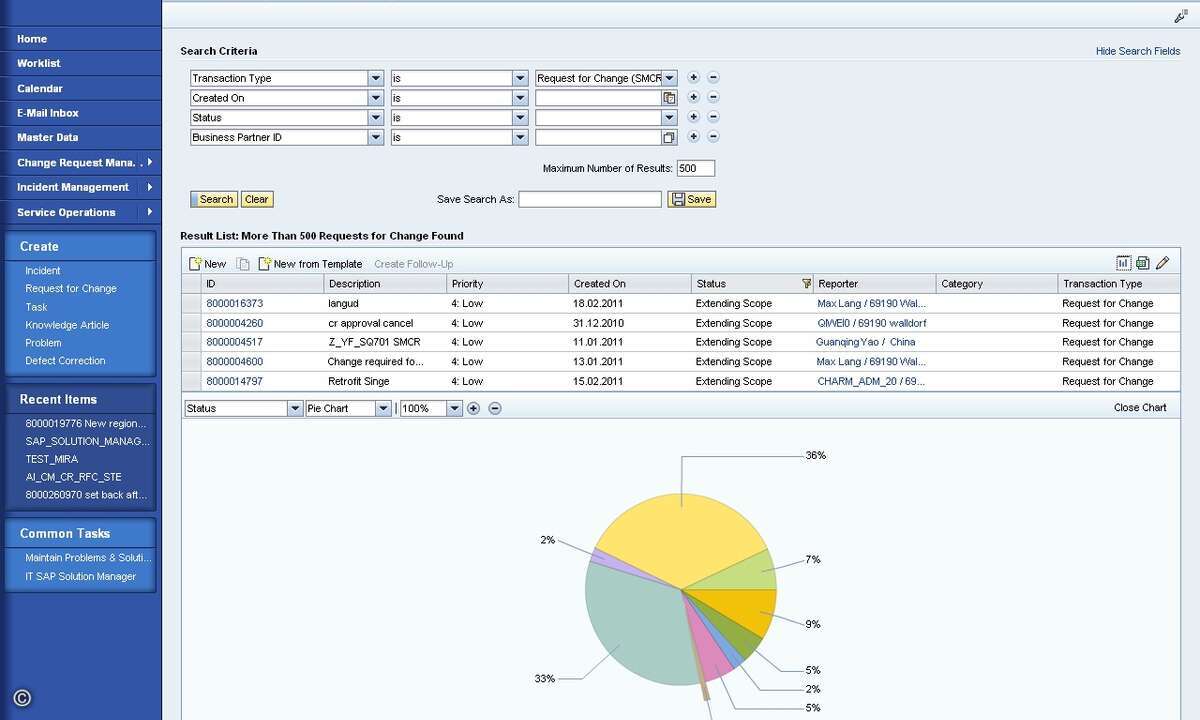1200x720 pixels.
Task: Expand the Change Request Management submenu arrow
Action: click(149, 162)
